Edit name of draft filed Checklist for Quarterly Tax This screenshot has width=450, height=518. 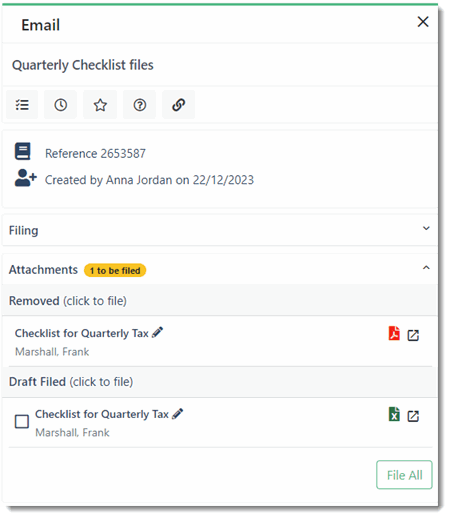(177, 414)
